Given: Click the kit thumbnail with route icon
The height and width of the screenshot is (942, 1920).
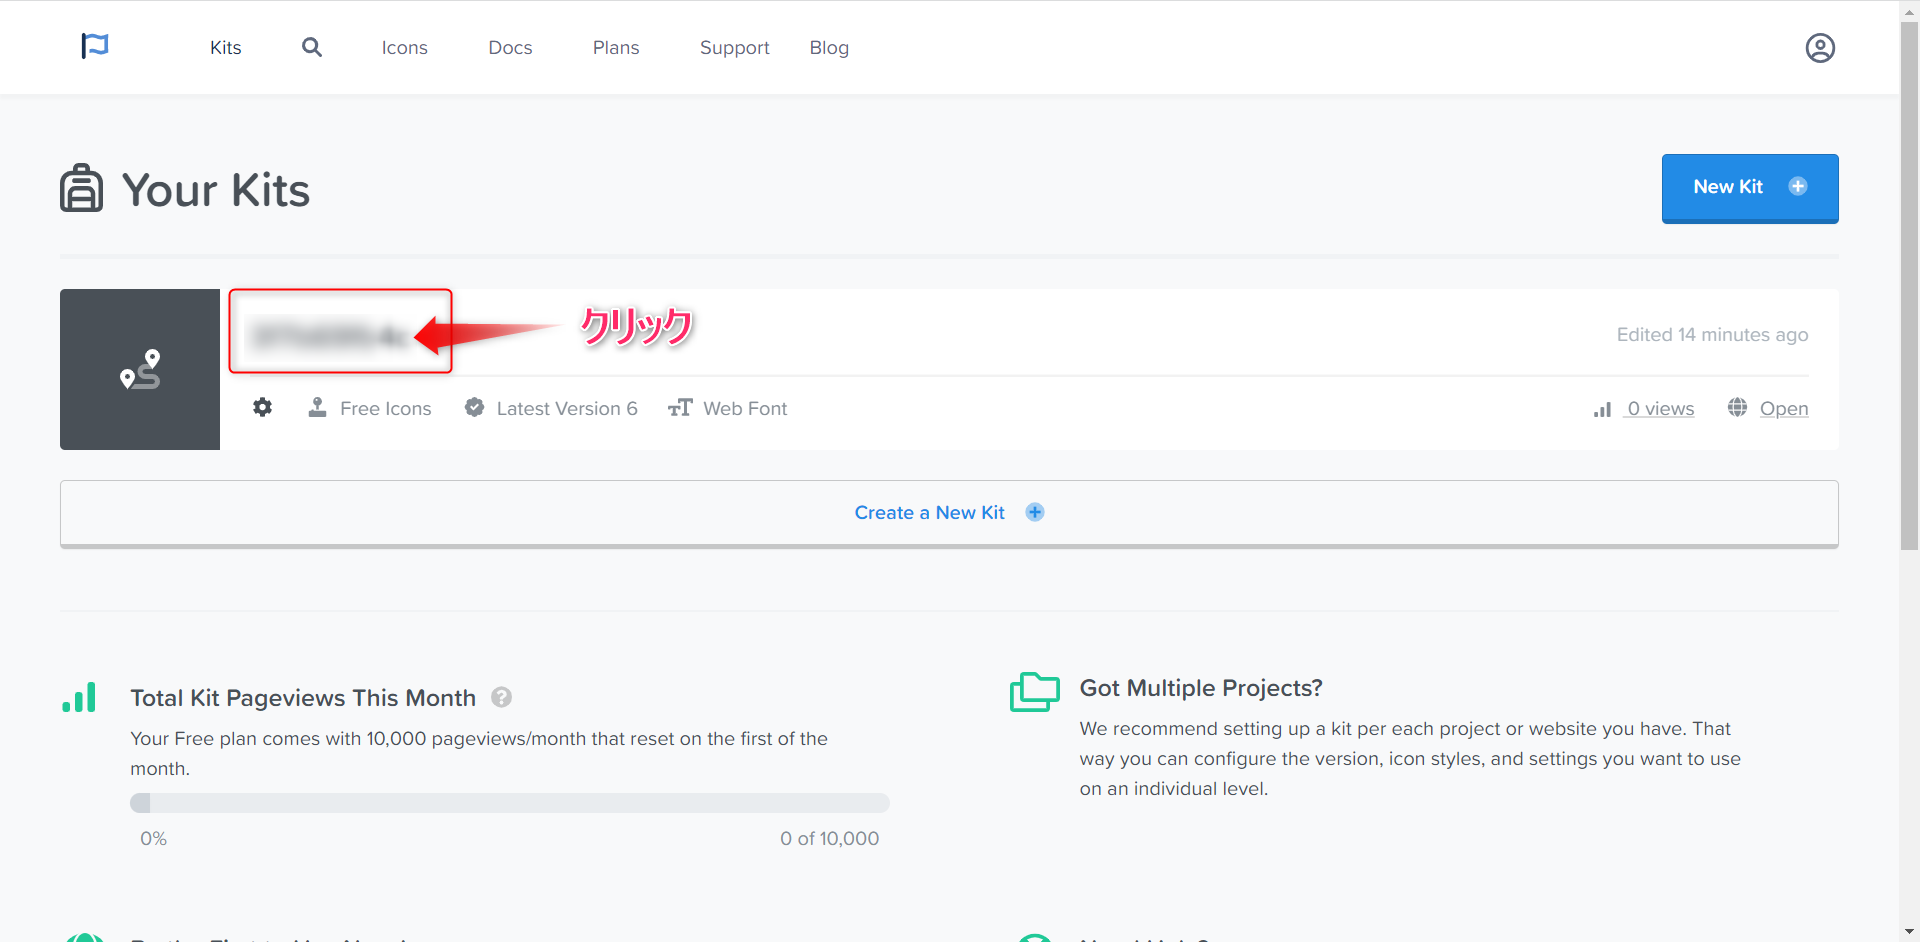Looking at the screenshot, I should tap(140, 369).
